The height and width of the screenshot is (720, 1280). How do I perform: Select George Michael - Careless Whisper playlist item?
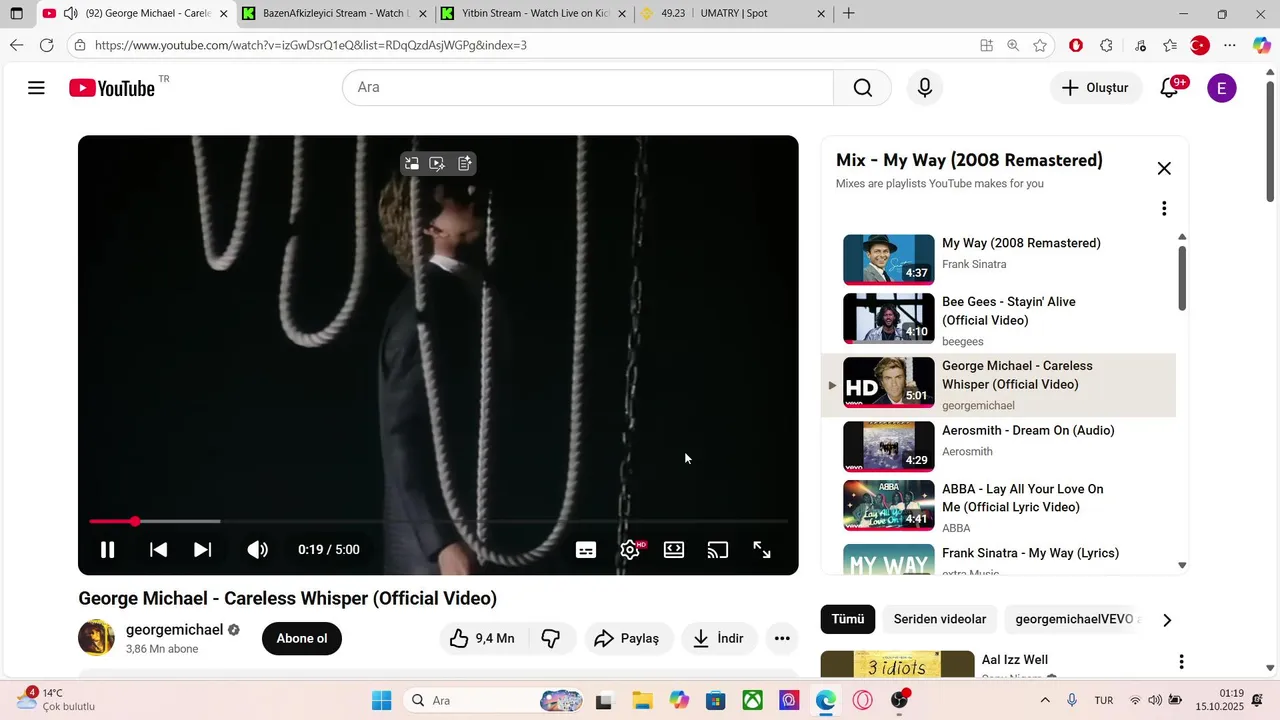tap(998, 384)
